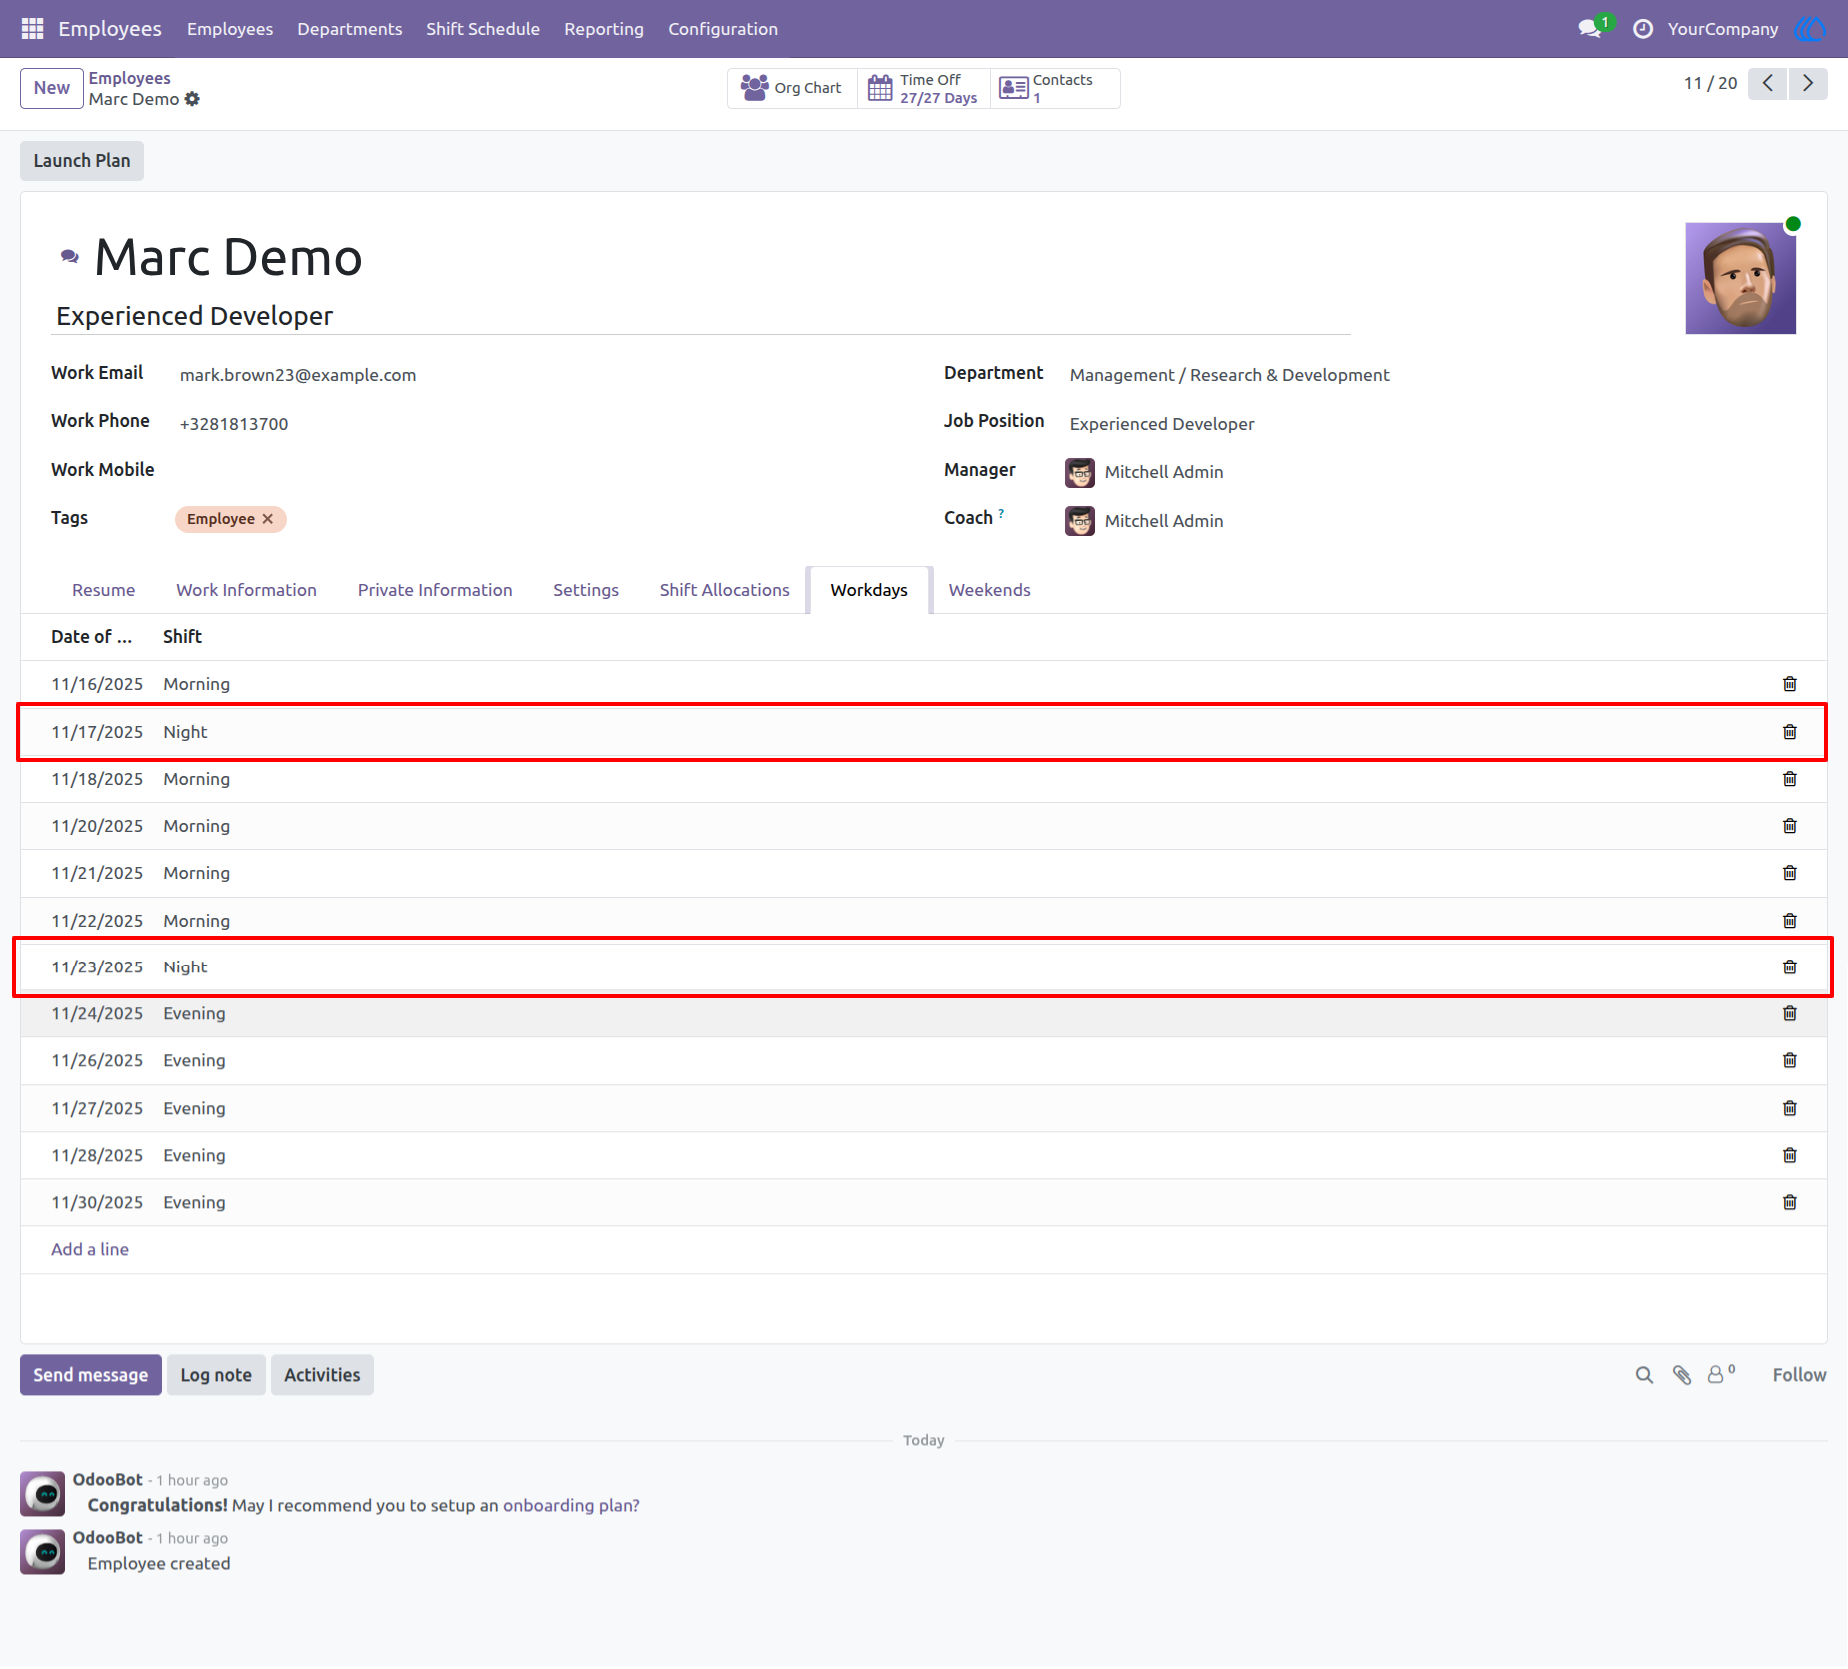
Task: Delete the 11/23/2025 Night shift line
Action: click(x=1789, y=967)
